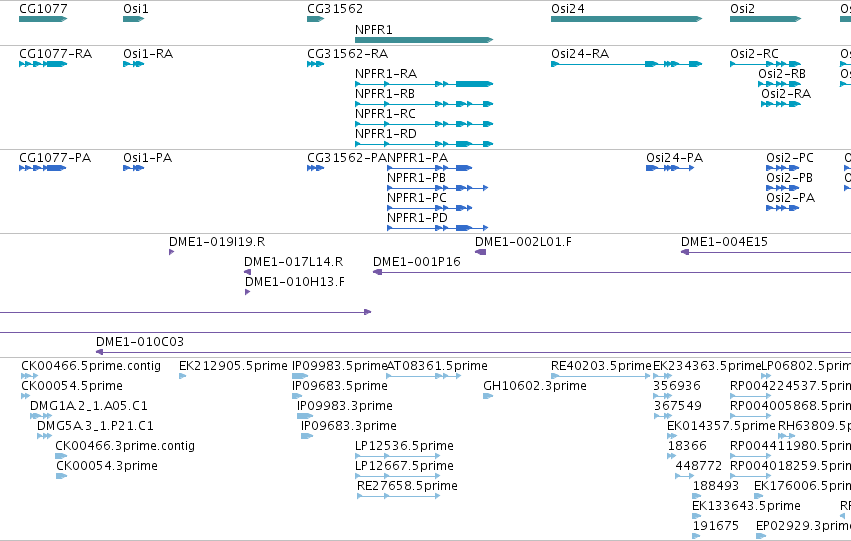Select the Osi24-PA protein glyph

(x=670, y=168)
